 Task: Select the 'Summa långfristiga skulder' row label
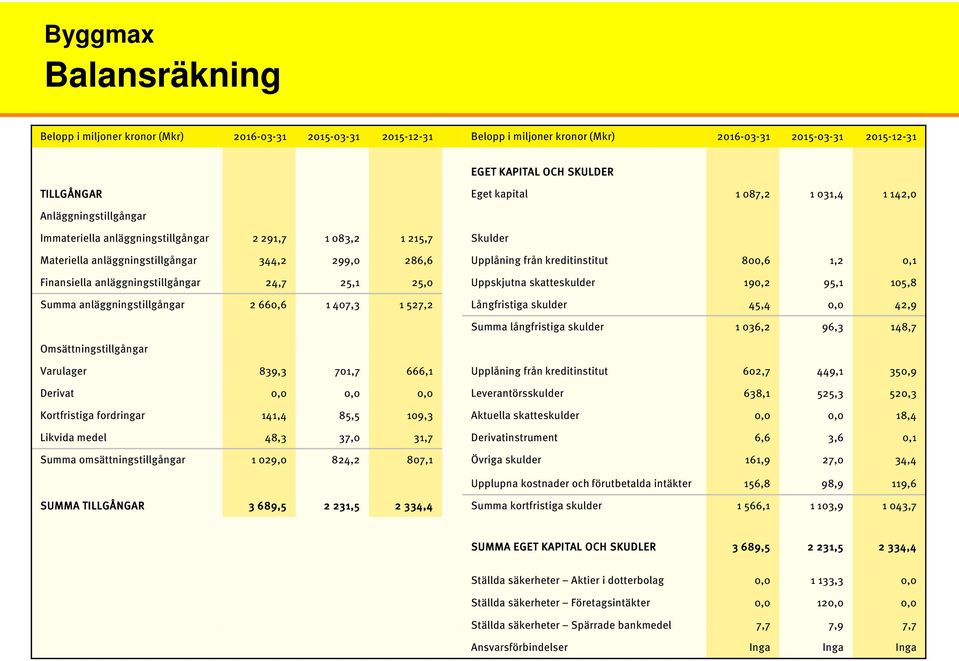click(x=537, y=327)
